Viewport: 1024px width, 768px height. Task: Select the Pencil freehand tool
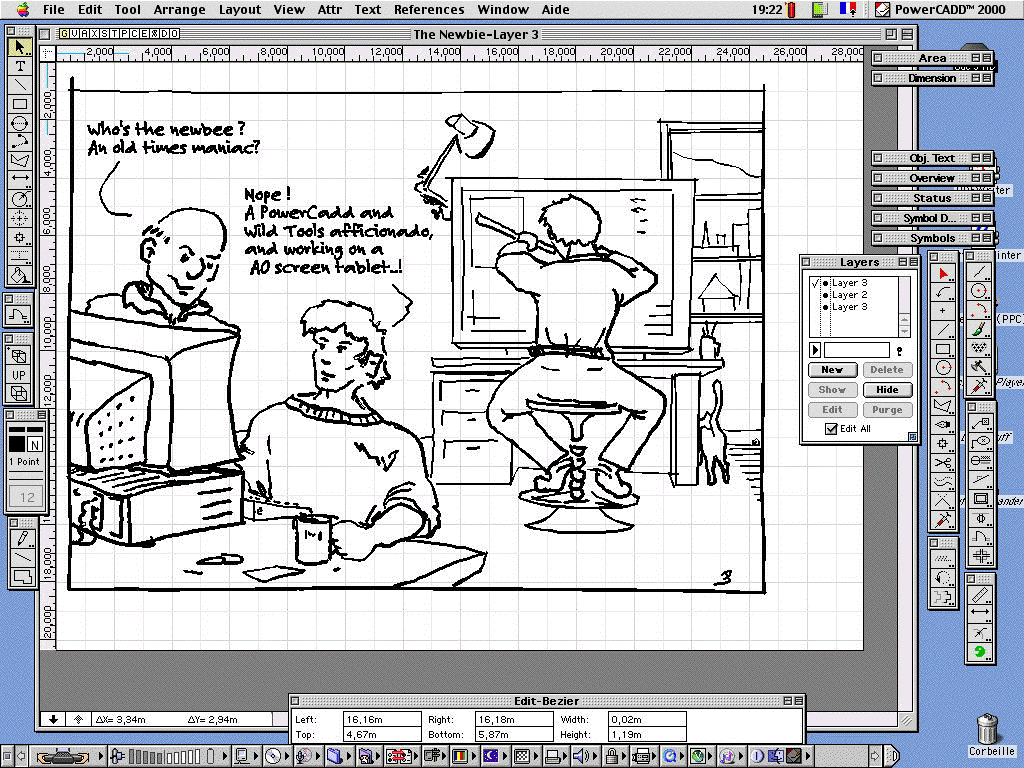coord(23,539)
